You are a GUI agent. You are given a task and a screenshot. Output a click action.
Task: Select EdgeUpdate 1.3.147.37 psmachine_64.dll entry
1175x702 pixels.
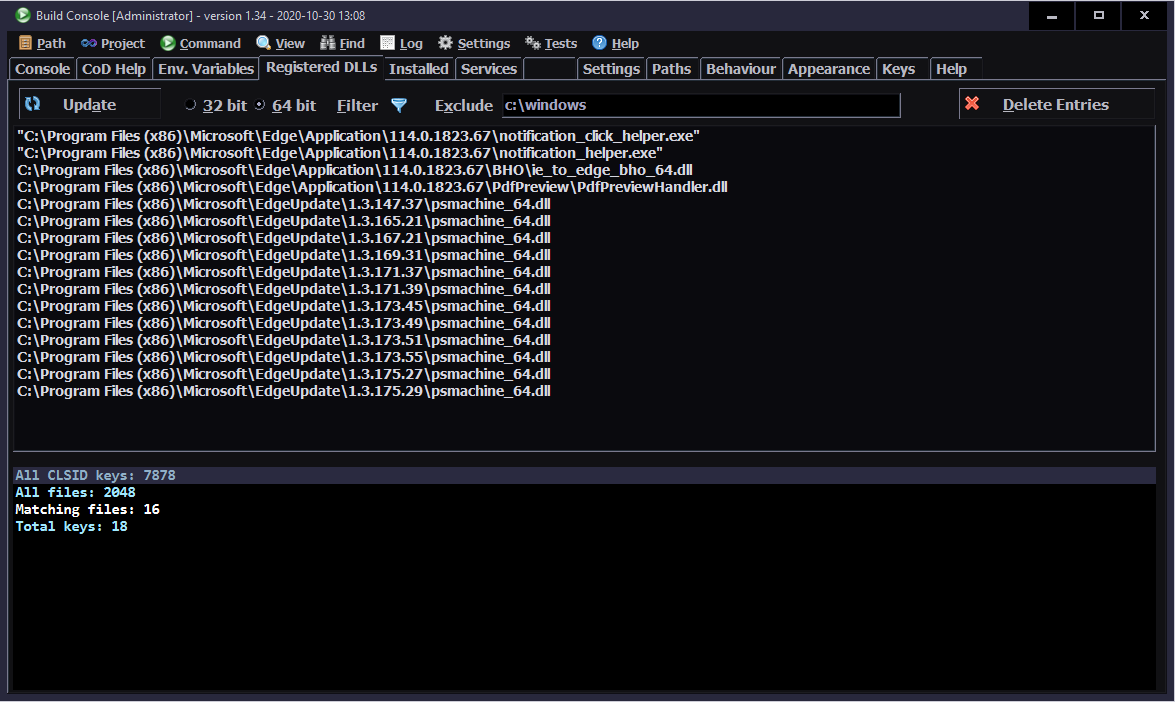[284, 204]
